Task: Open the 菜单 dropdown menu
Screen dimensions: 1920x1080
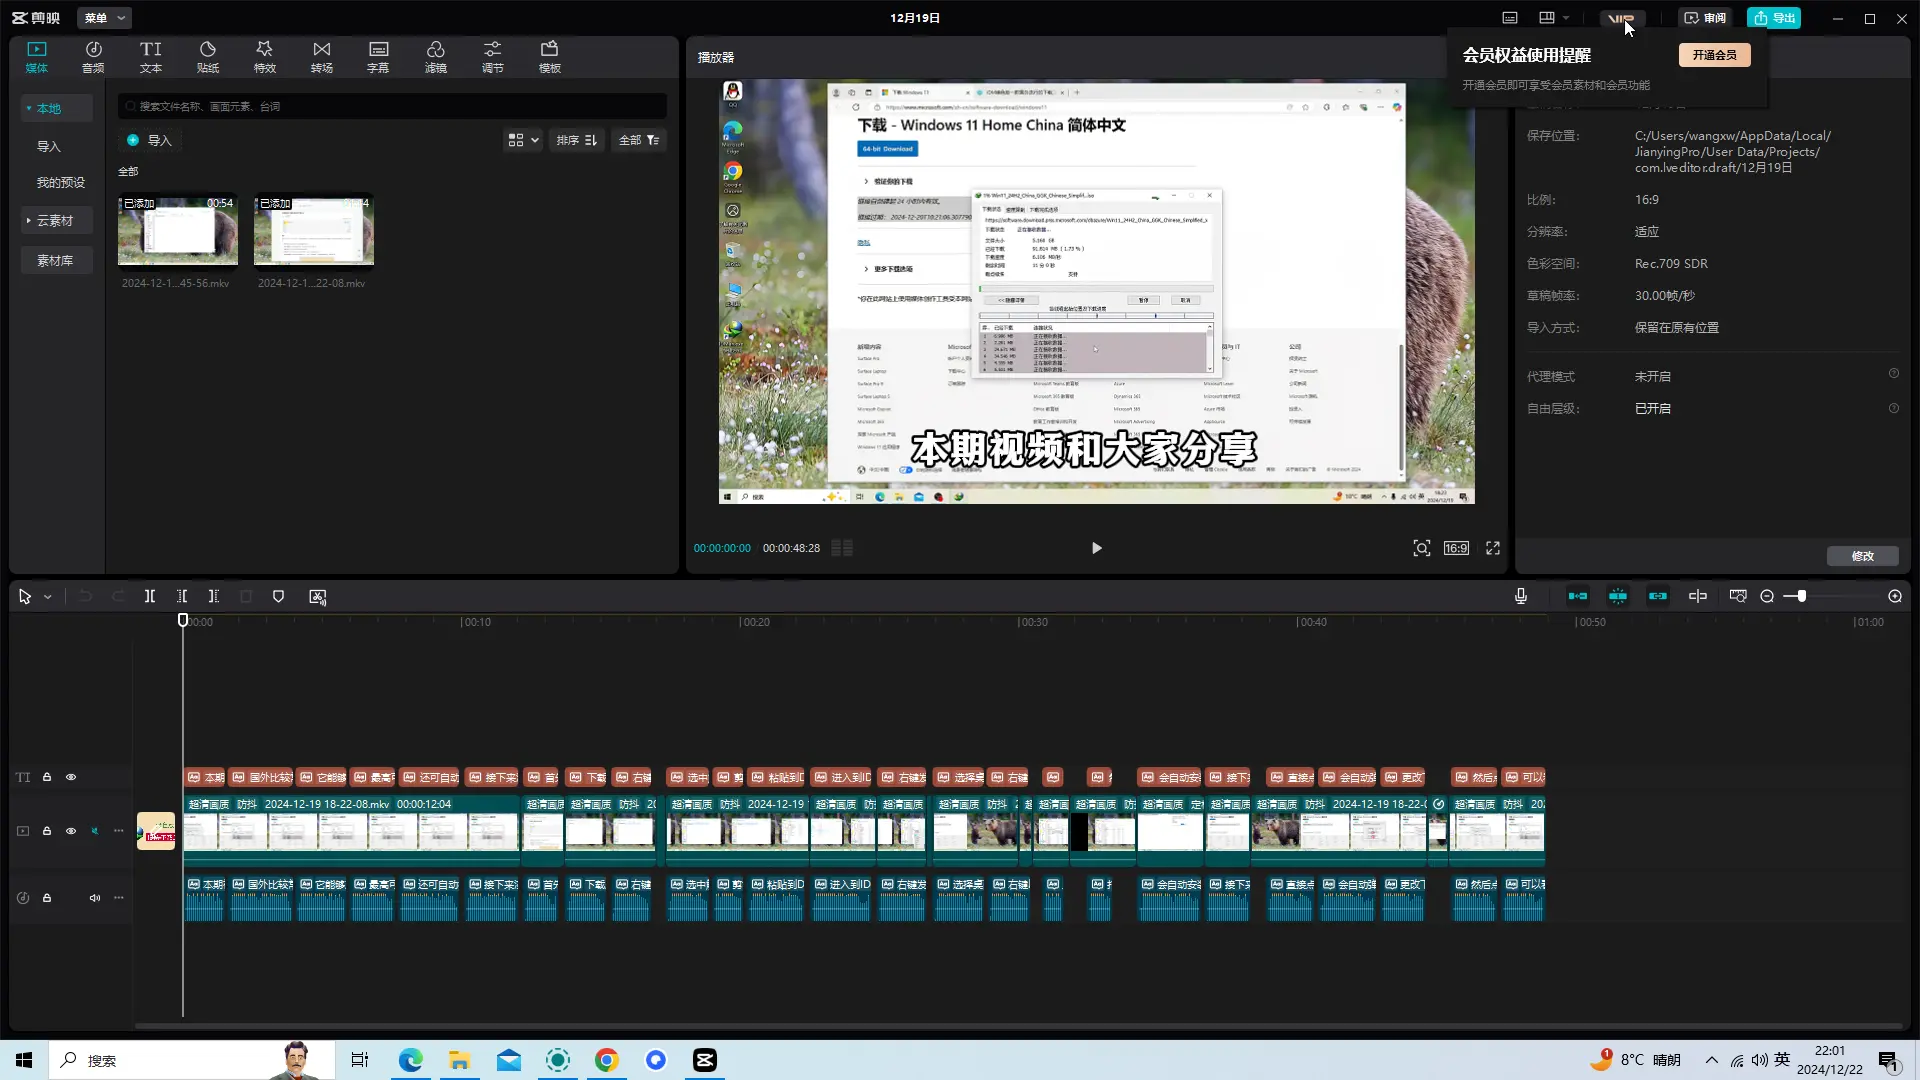Action: pos(104,18)
